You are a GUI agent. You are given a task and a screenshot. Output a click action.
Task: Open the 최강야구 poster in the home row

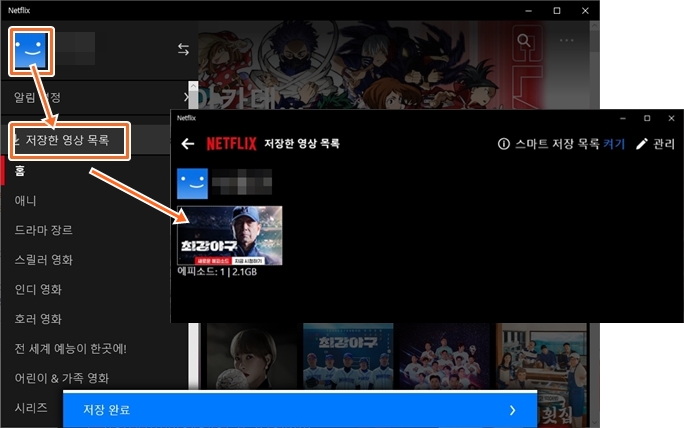348,356
